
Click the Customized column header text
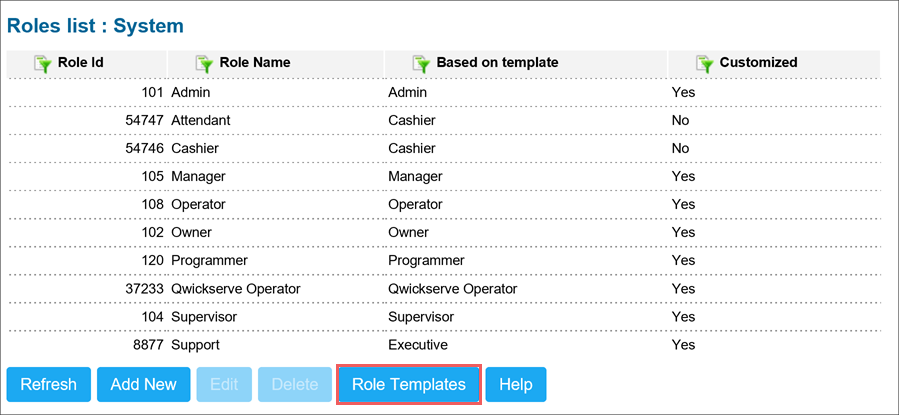[758, 62]
